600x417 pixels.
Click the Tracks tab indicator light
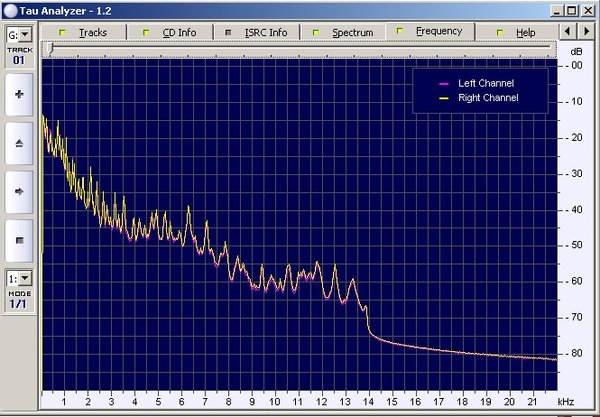62,33
